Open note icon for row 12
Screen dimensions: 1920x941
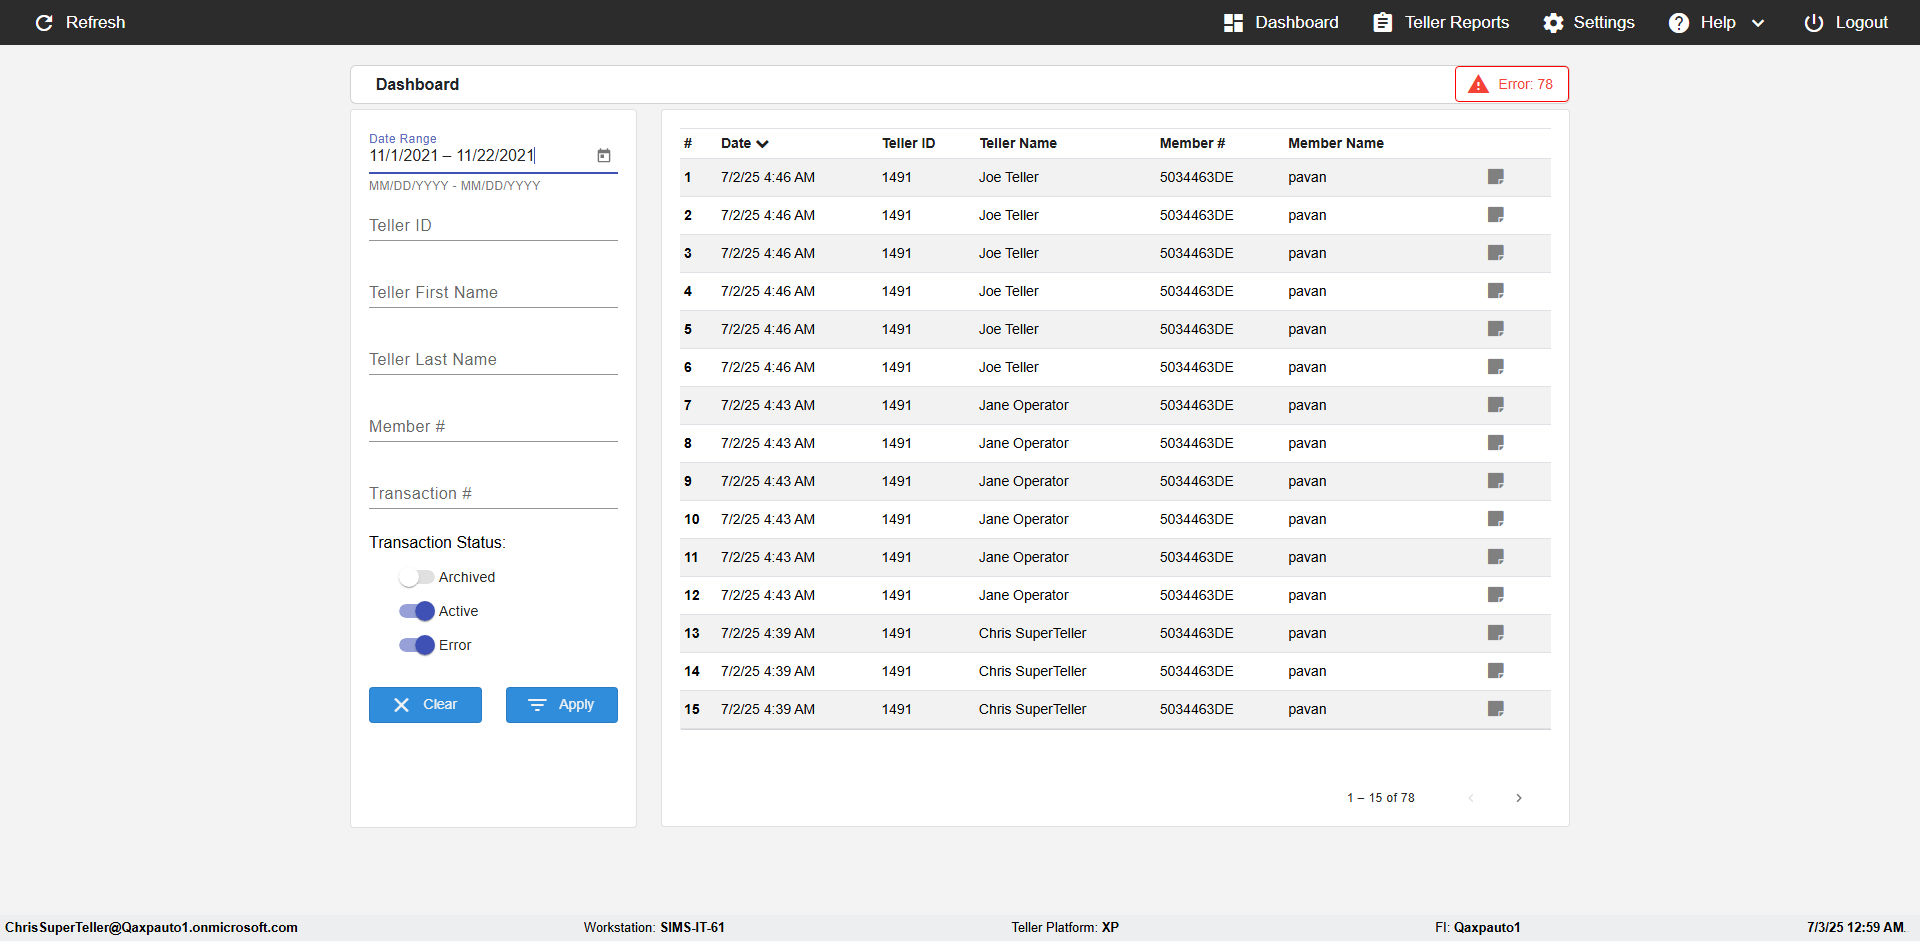click(x=1496, y=595)
